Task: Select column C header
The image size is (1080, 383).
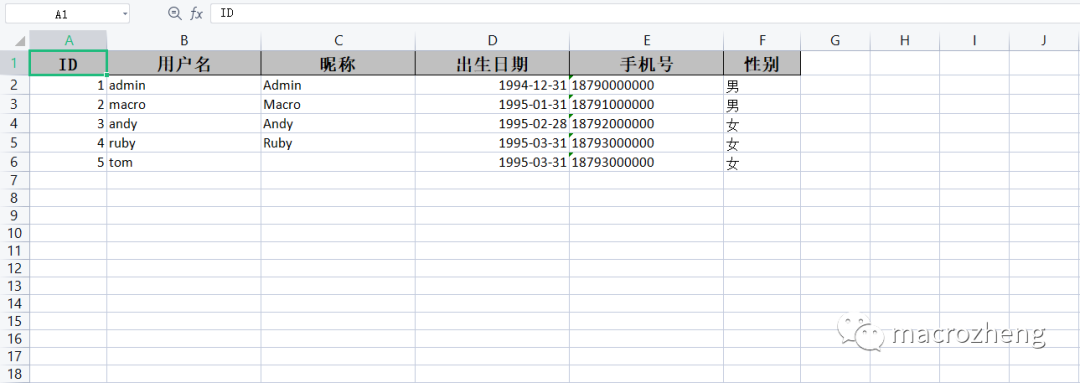Action: (338, 40)
